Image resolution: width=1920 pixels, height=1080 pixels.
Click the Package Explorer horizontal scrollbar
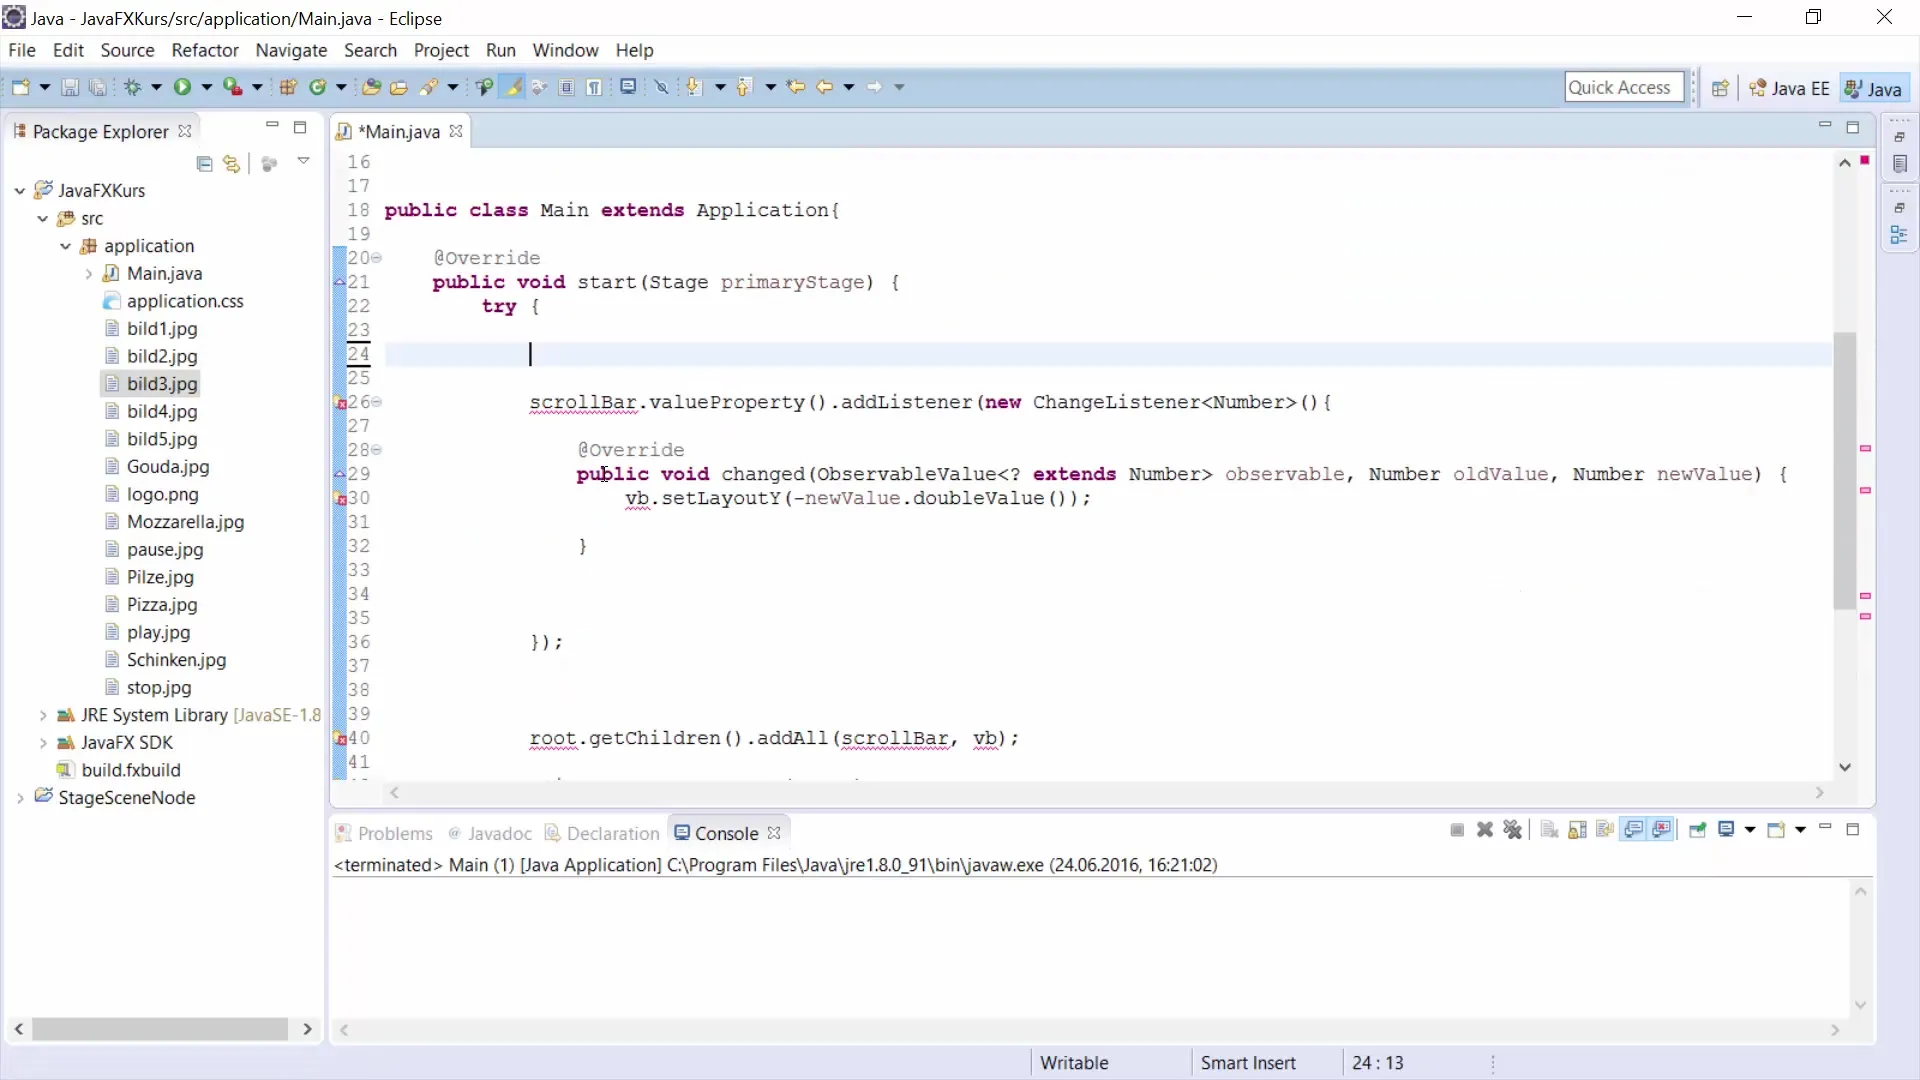(x=160, y=1029)
